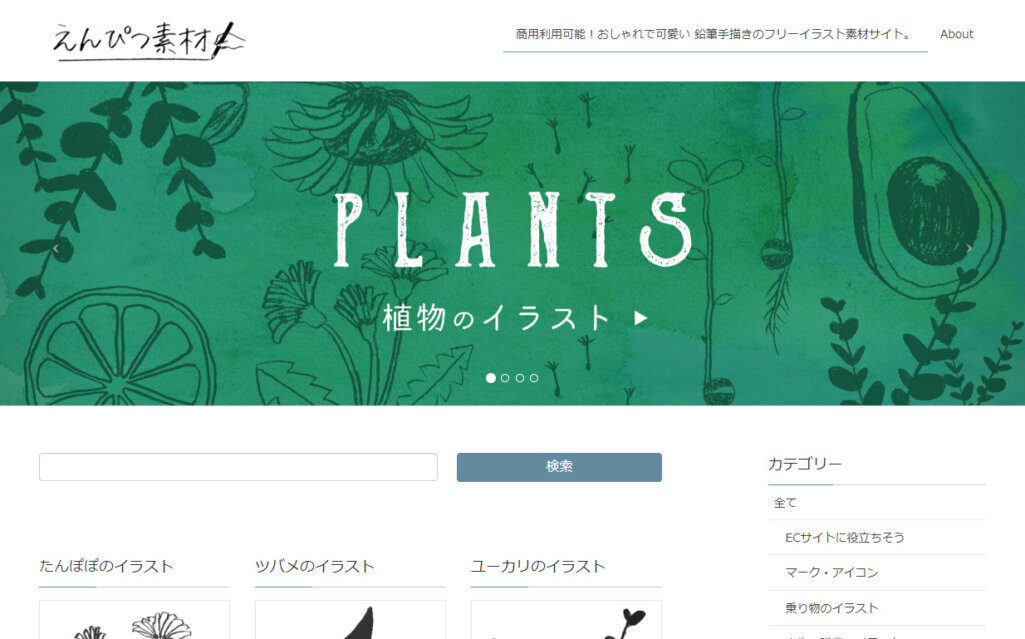Select the first carousel dot
The width and height of the screenshot is (1025, 639).
pos(490,378)
